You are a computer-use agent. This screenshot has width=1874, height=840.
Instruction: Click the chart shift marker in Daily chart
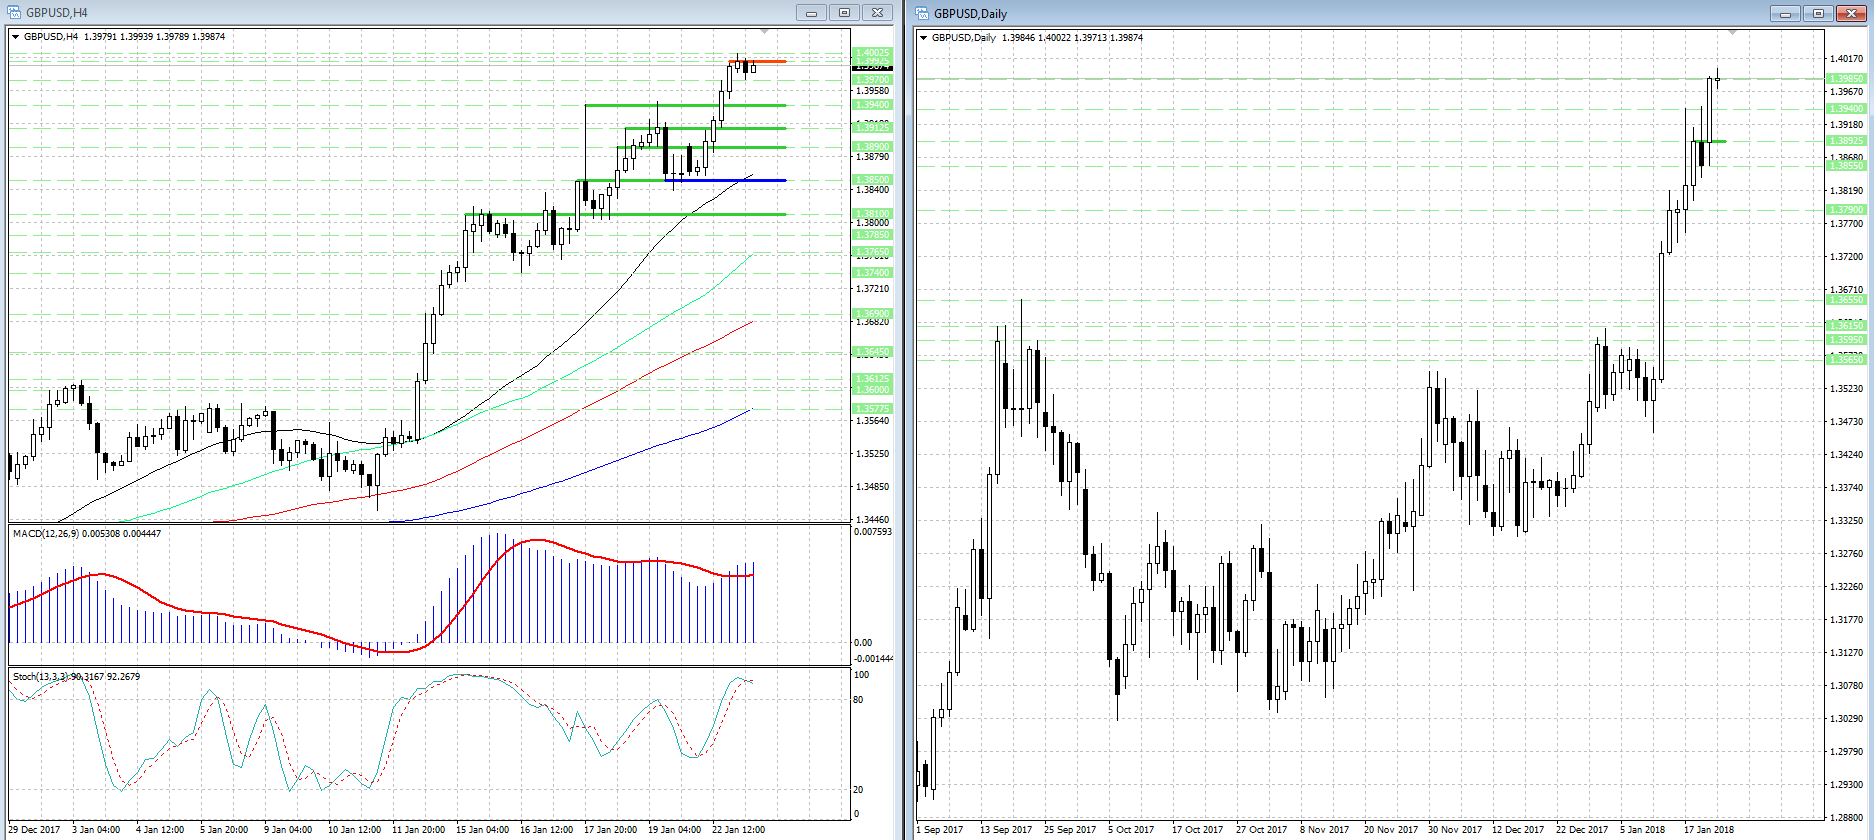pos(1733,33)
